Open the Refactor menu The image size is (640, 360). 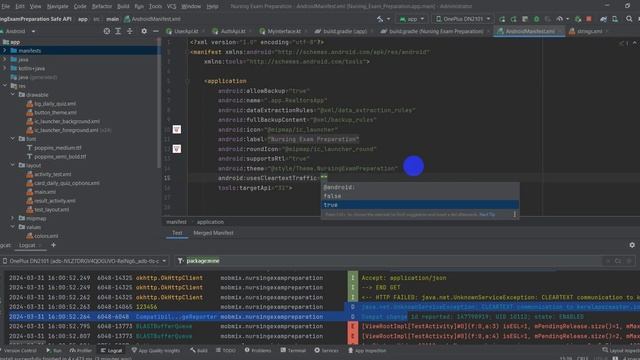[102, 6]
